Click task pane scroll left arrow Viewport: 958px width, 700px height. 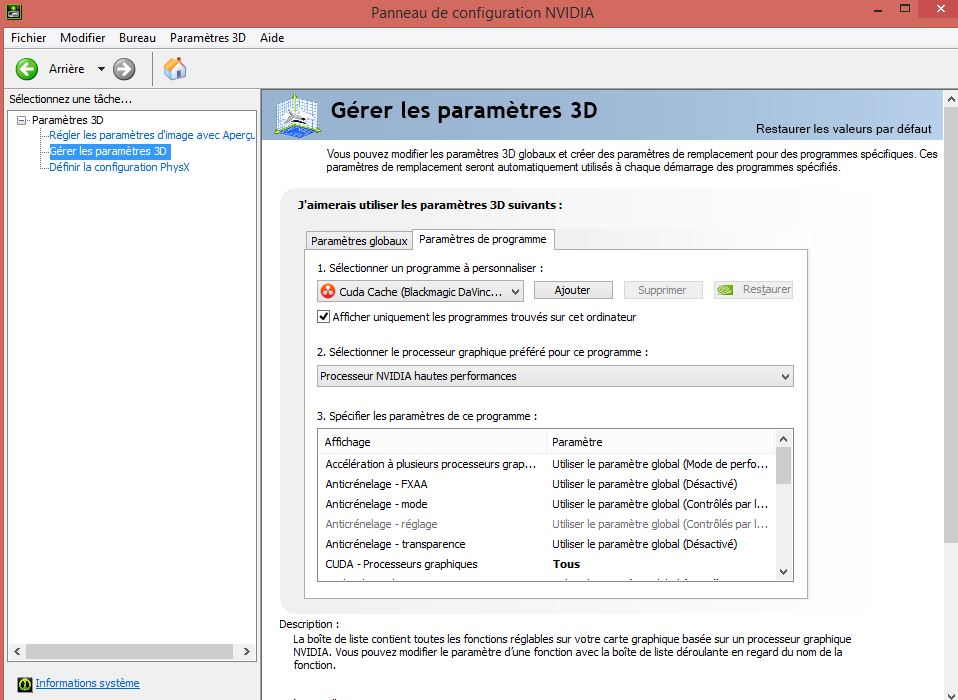(x=17, y=651)
